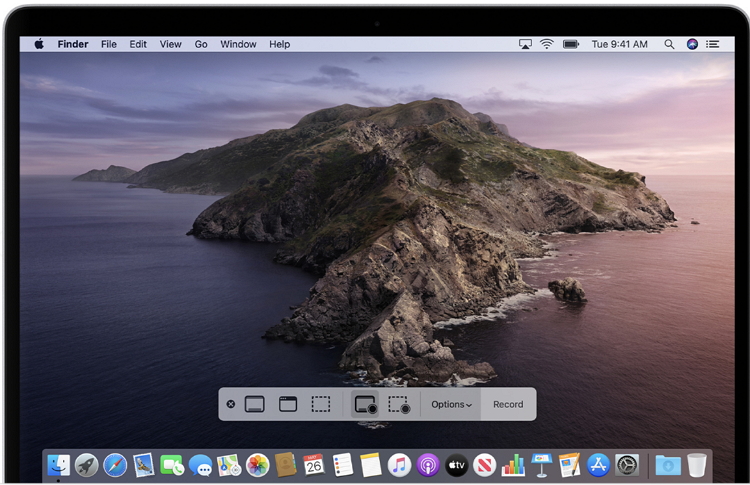Screen dimensions: 750x485
Task: Open Maps from the Dock
Action: click(x=229, y=465)
